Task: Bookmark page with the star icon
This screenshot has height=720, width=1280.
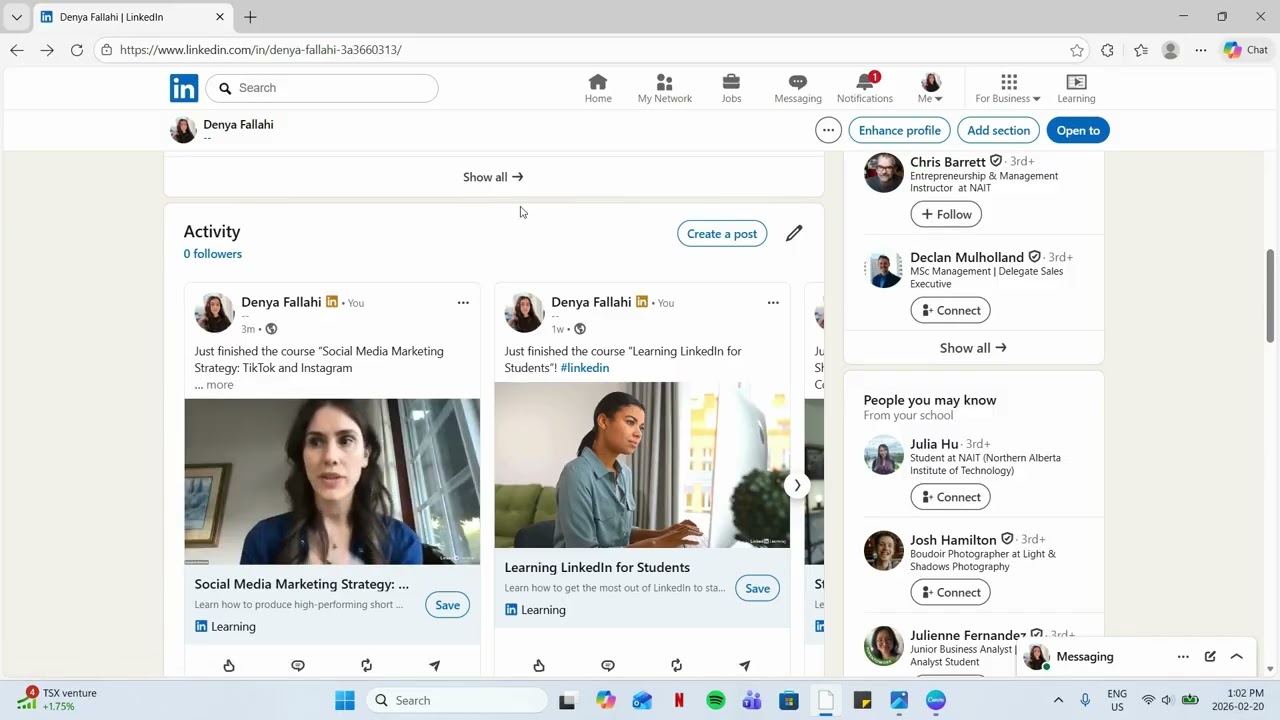Action: (1077, 50)
